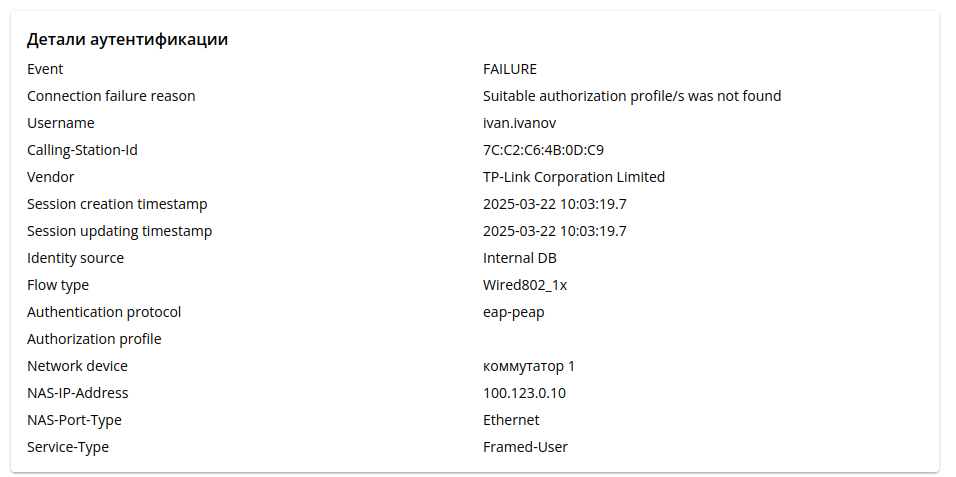
Task: Click the vendor value TP-Link Corporation Limited
Action: (574, 177)
